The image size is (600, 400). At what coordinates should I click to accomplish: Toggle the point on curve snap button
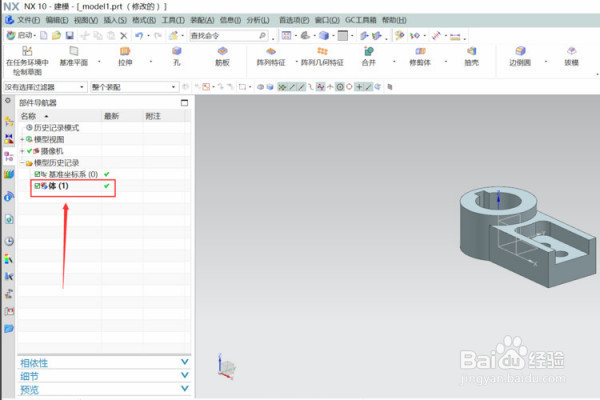(368, 87)
